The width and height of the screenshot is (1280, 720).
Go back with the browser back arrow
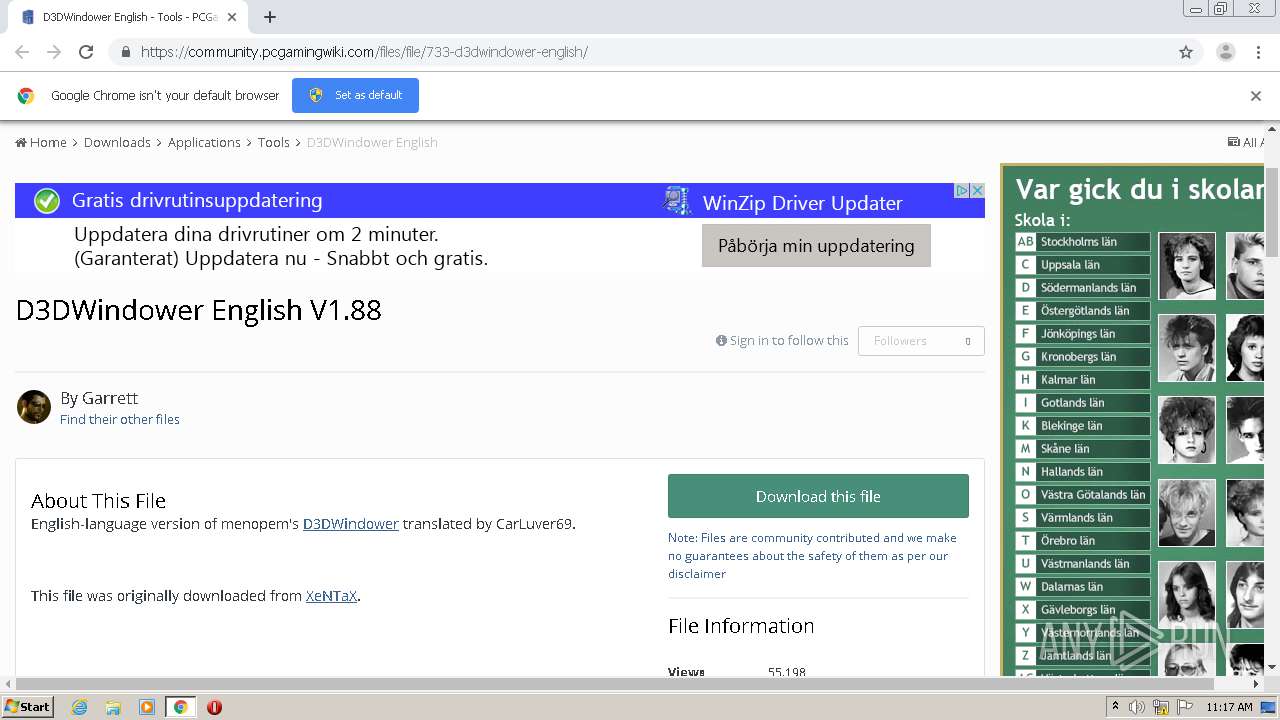point(22,52)
